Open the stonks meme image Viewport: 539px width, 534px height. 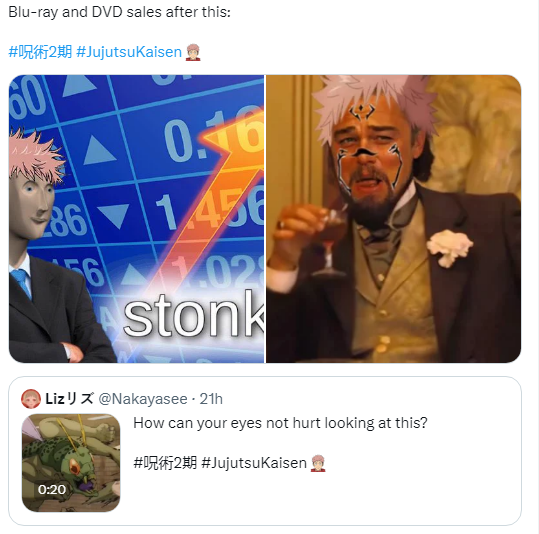click(136, 219)
